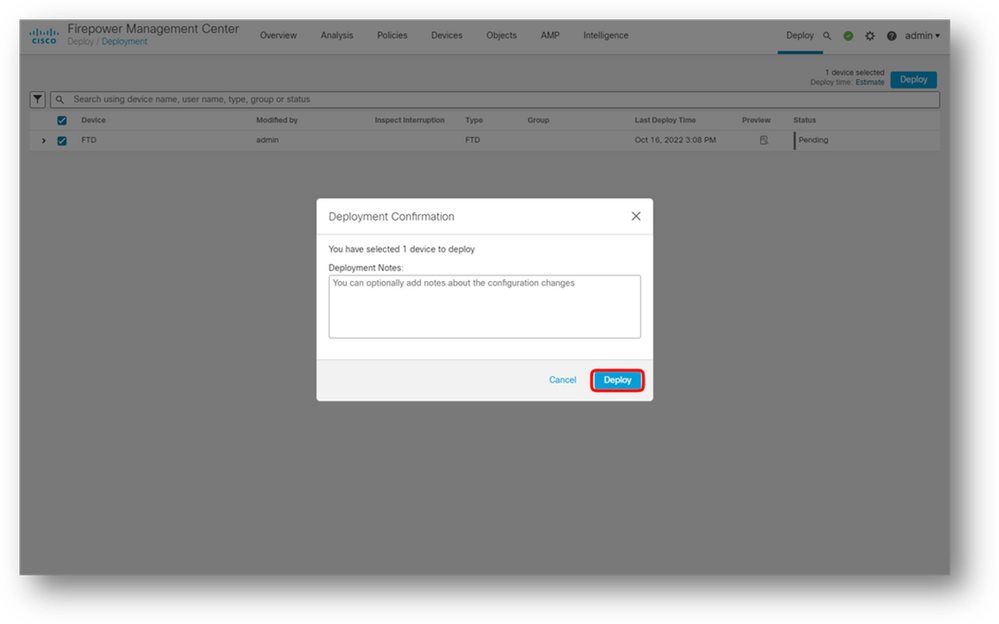Open the Policies menu
Screen dimensions: 999x624
392,36
